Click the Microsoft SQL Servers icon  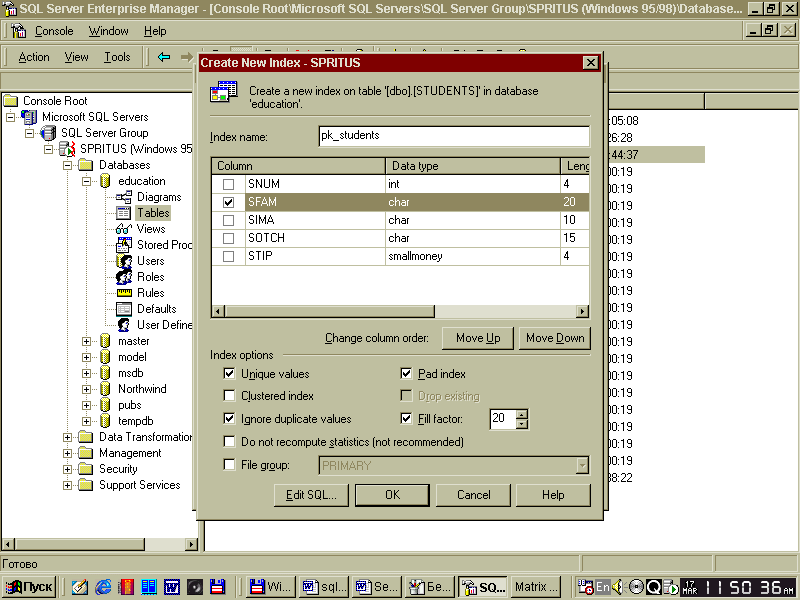pyautogui.click(x=29, y=117)
